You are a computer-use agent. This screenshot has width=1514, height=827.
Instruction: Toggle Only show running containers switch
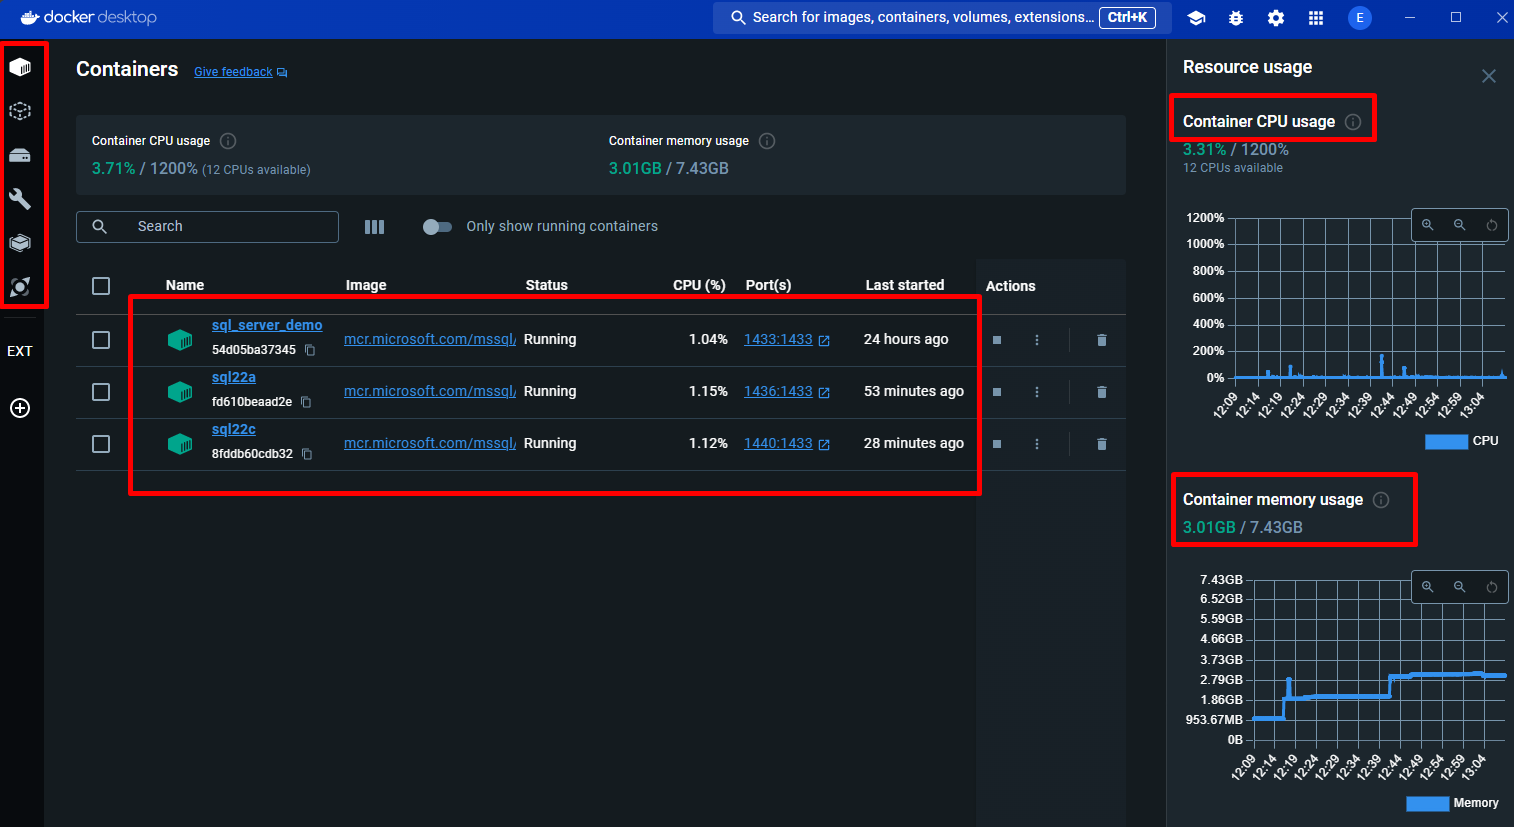tap(437, 227)
